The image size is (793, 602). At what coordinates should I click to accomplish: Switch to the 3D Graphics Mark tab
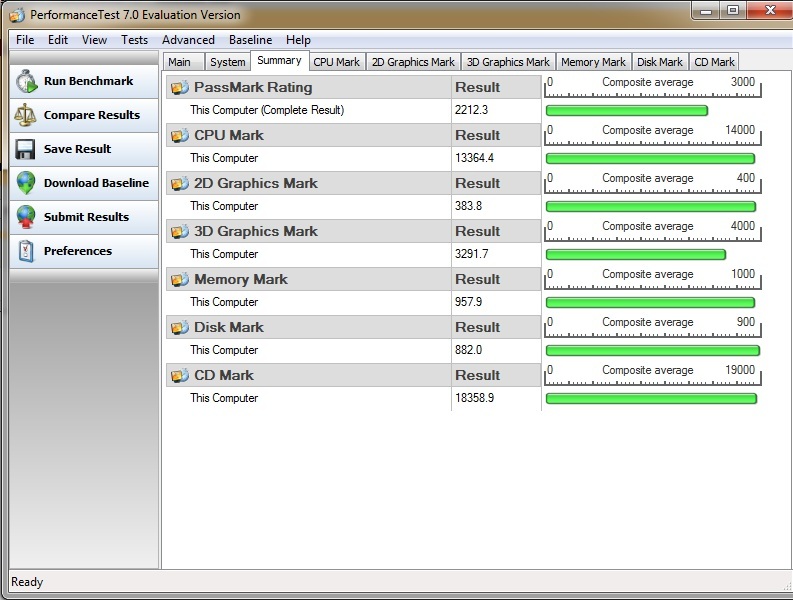pos(508,62)
